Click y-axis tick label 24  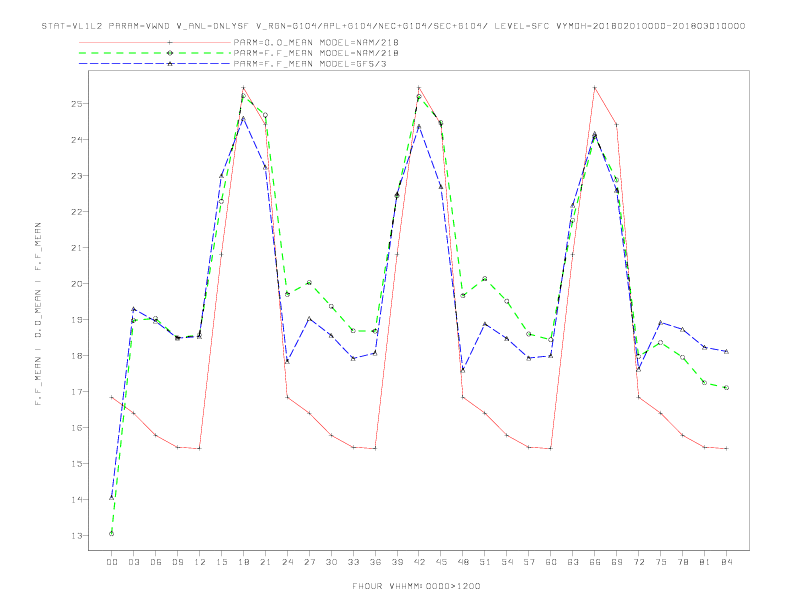(77, 140)
